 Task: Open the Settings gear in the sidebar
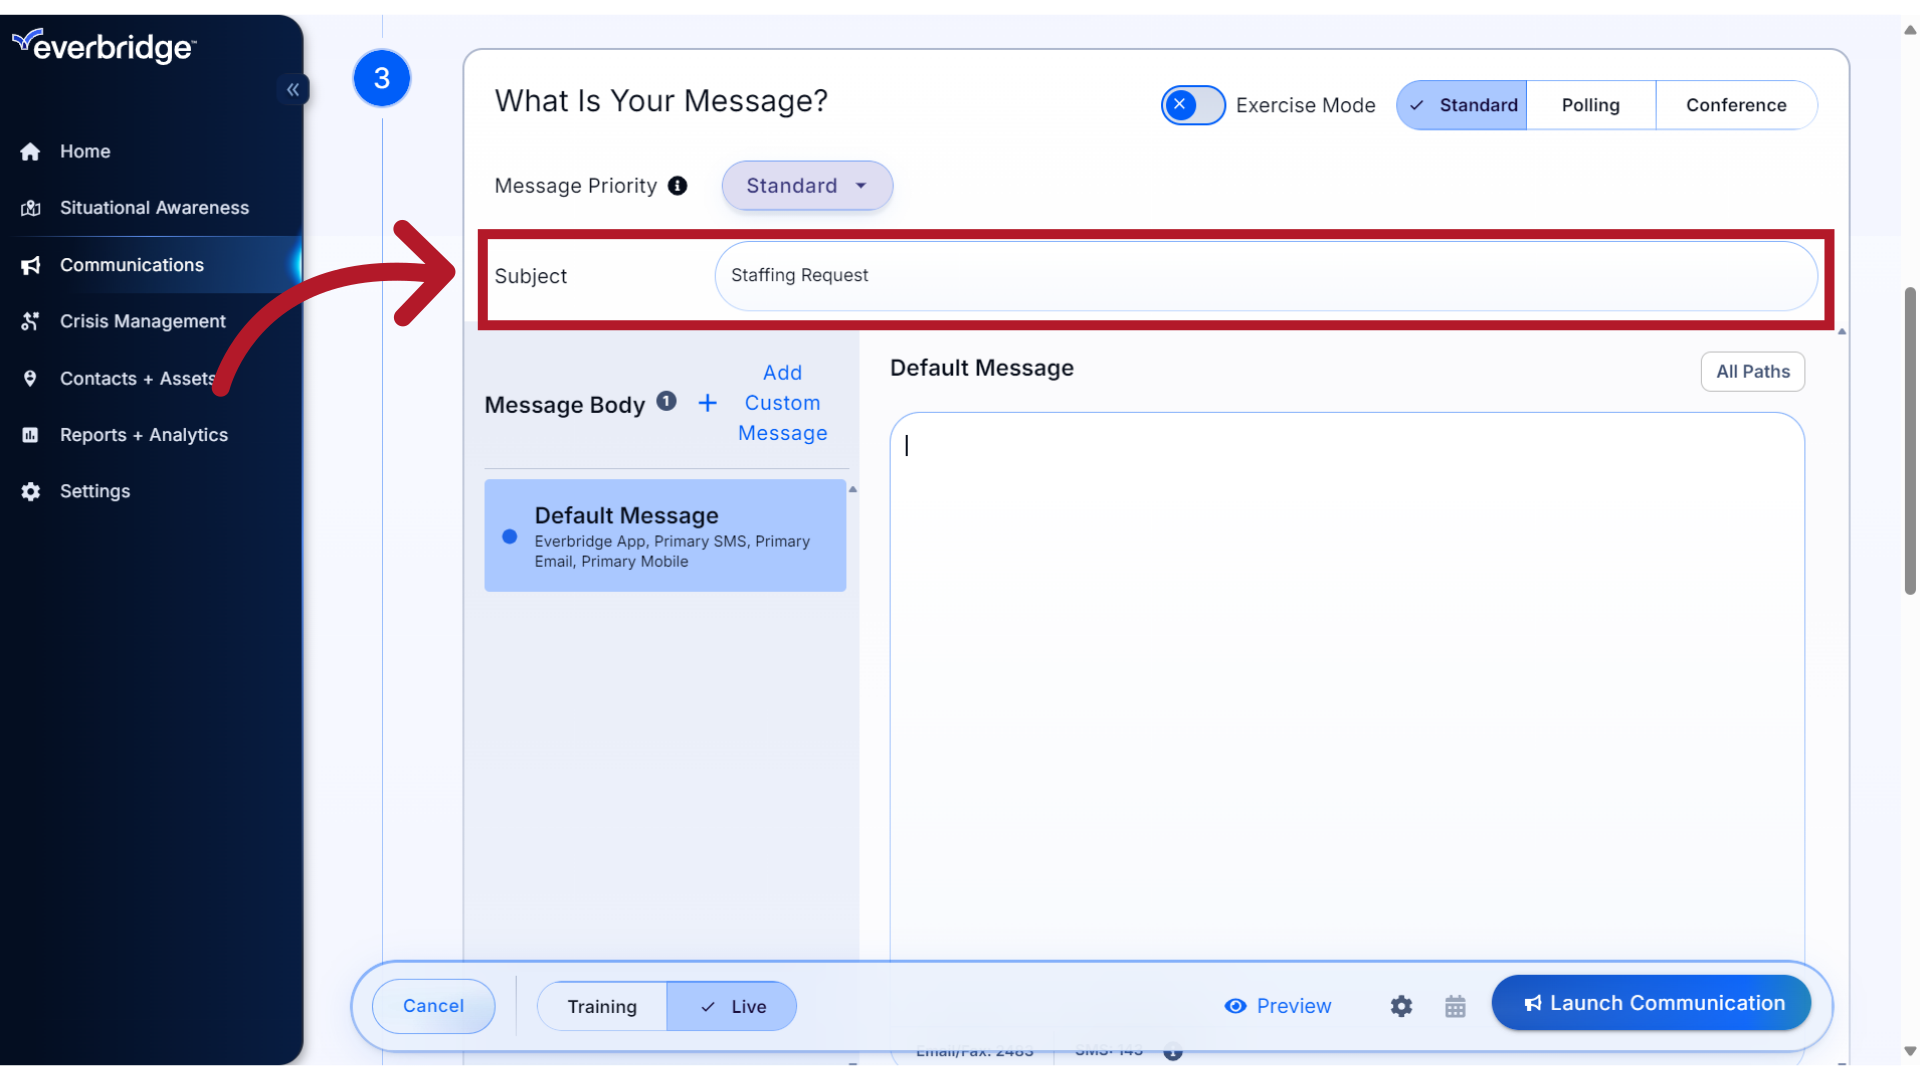(30, 491)
